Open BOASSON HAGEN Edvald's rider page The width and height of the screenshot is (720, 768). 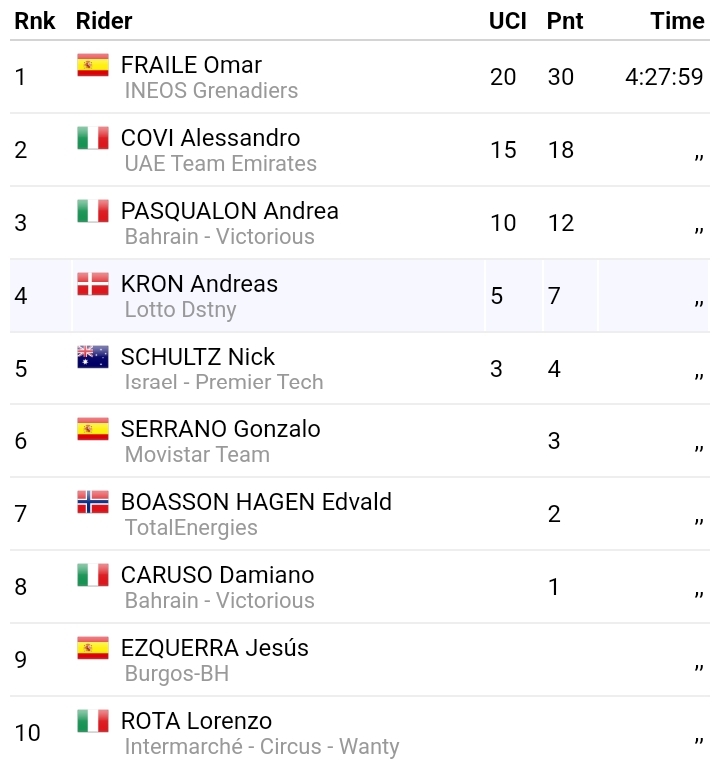256,502
